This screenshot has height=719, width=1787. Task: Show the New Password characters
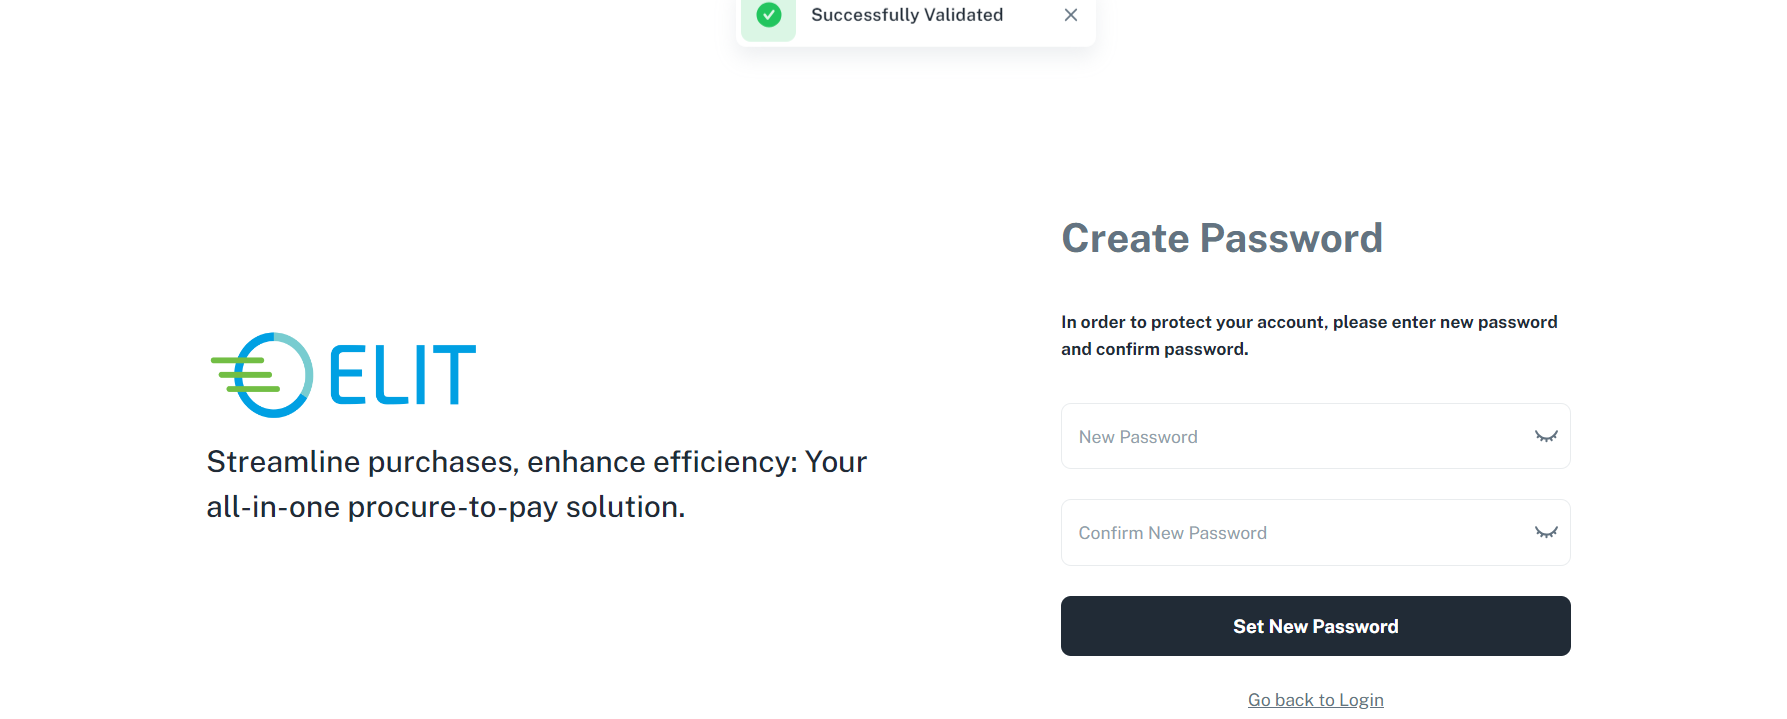coord(1546,436)
